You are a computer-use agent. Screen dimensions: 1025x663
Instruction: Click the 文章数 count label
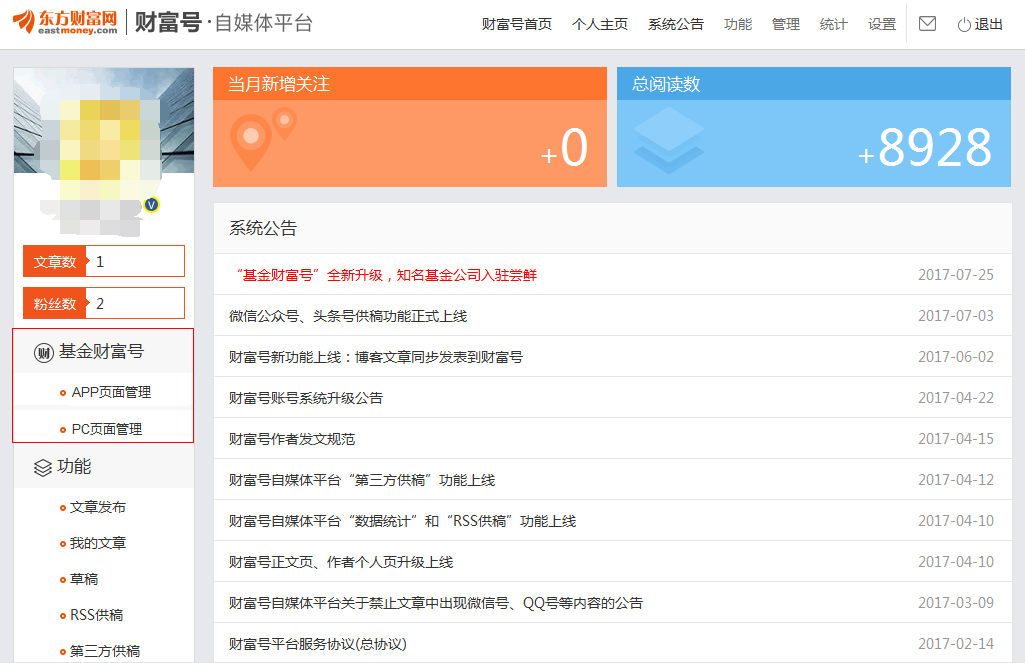tap(55, 262)
